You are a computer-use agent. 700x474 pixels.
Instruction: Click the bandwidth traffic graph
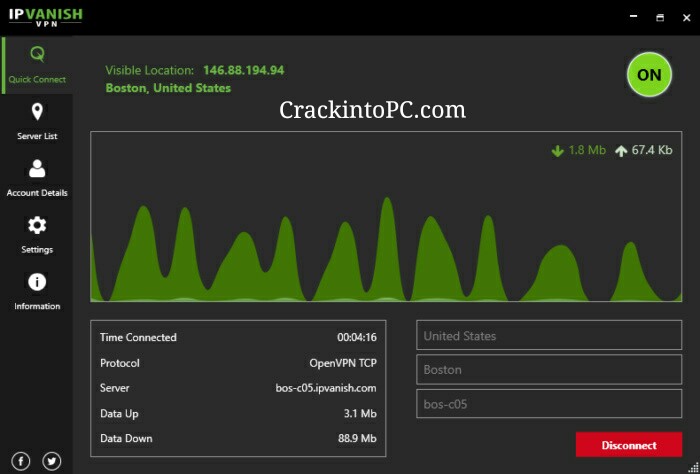tap(386, 216)
